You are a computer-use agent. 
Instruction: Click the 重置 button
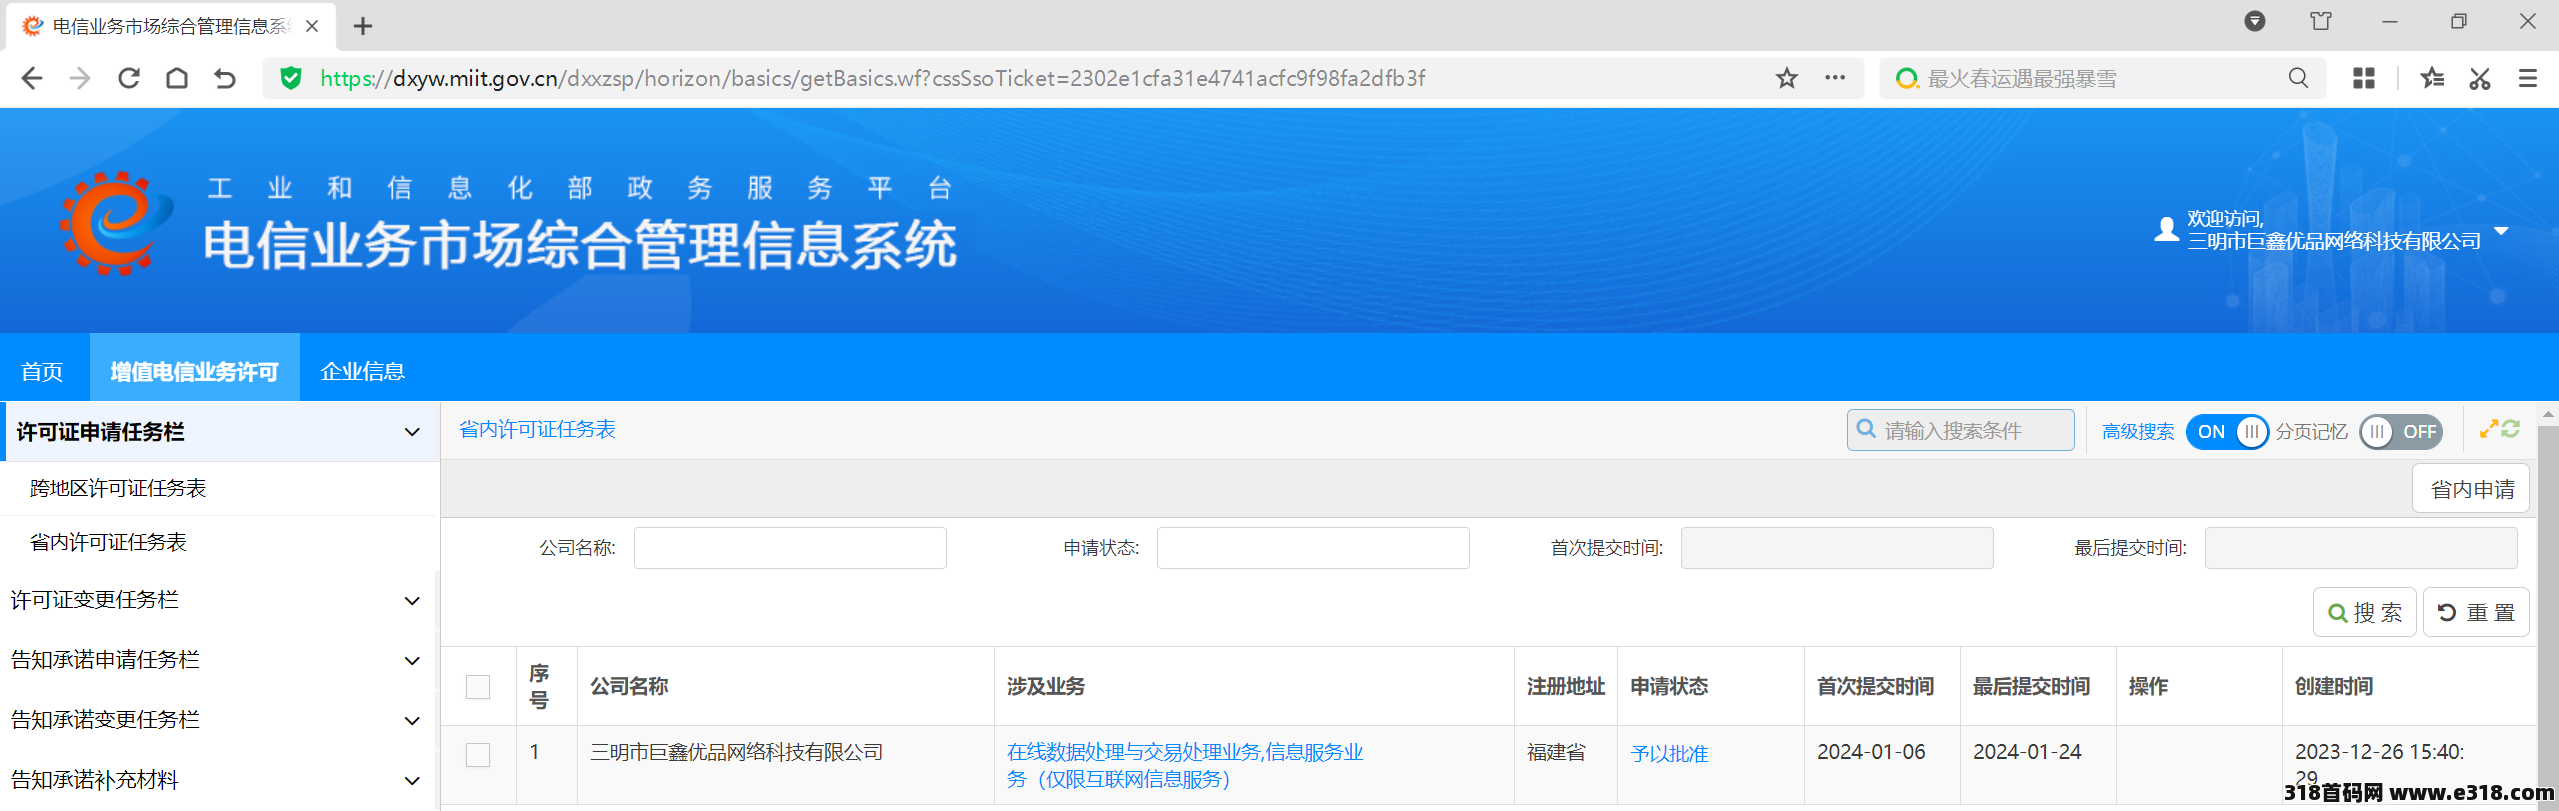click(2476, 612)
